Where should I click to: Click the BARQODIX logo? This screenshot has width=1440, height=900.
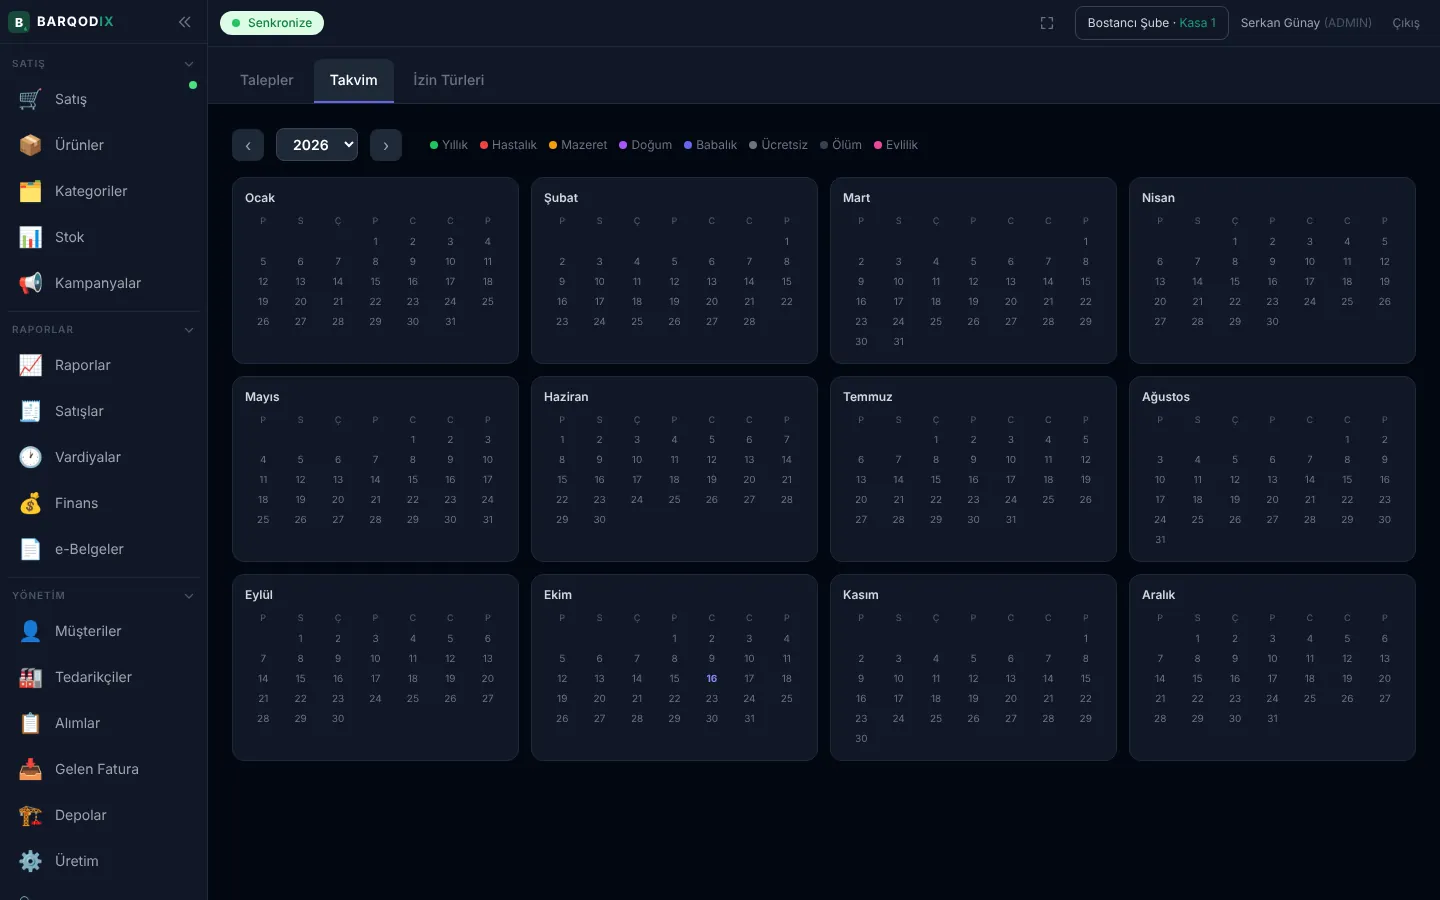[61, 22]
